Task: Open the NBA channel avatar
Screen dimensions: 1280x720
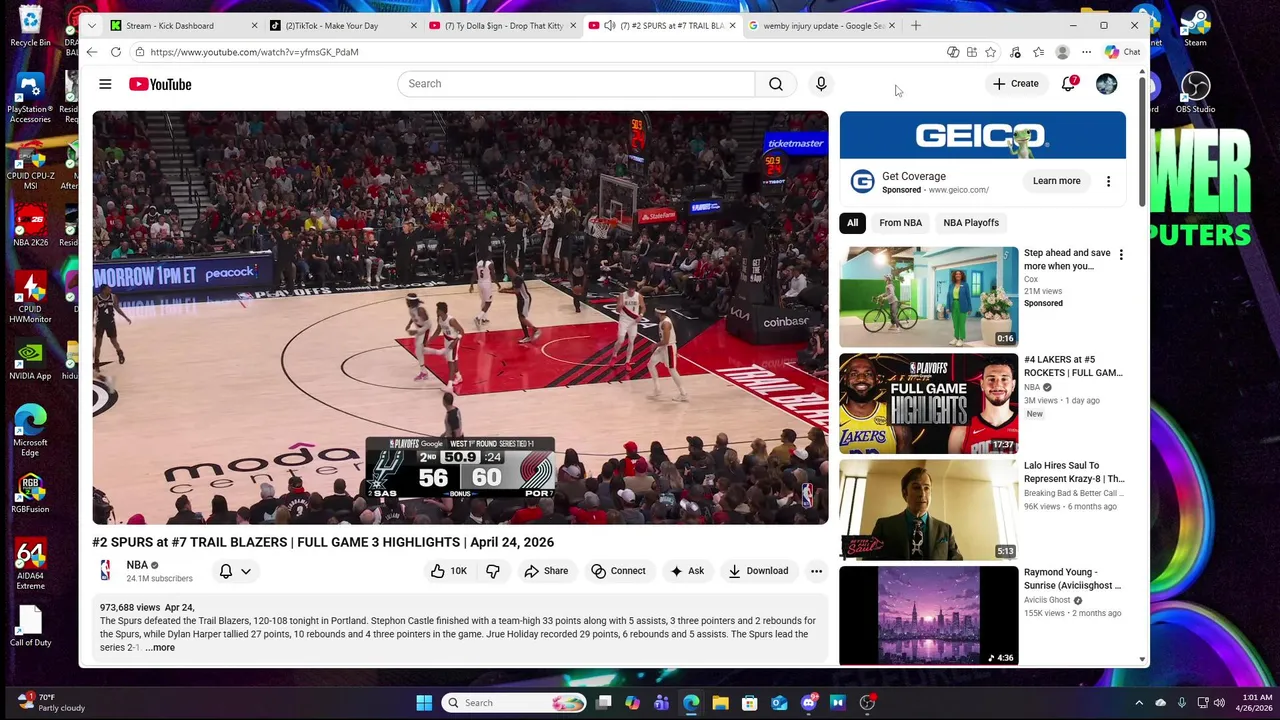Action: pos(105,571)
